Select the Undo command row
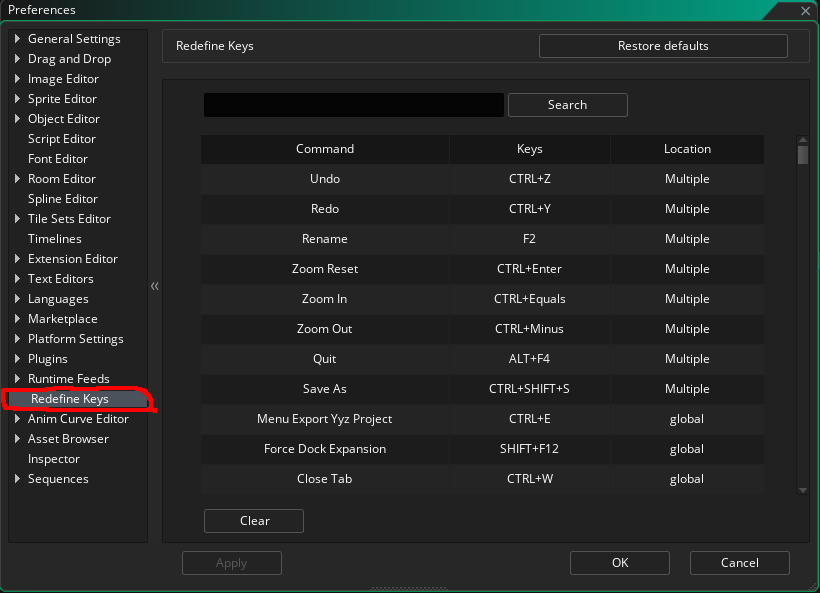 [x=482, y=179]
